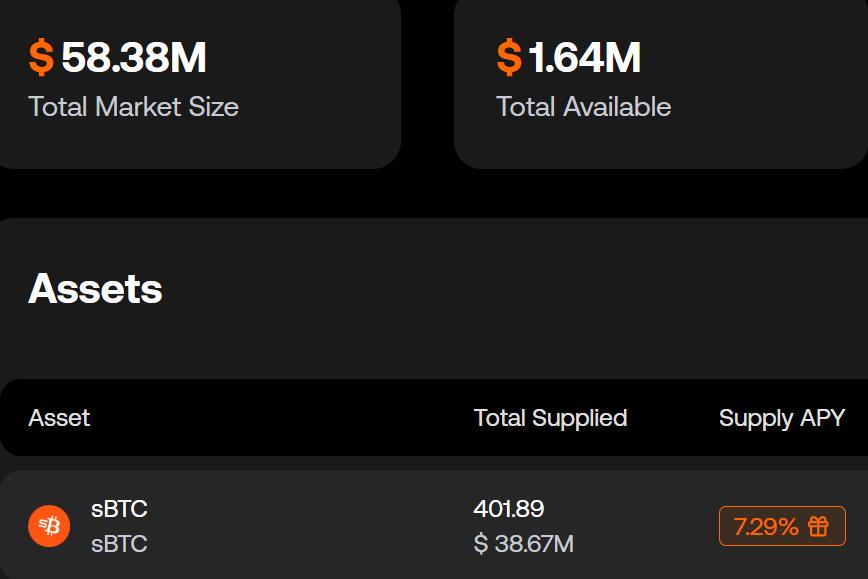The image size is (868, 579).
Task: Click the orange sBTC token icon
Action: tap(49, 526)
